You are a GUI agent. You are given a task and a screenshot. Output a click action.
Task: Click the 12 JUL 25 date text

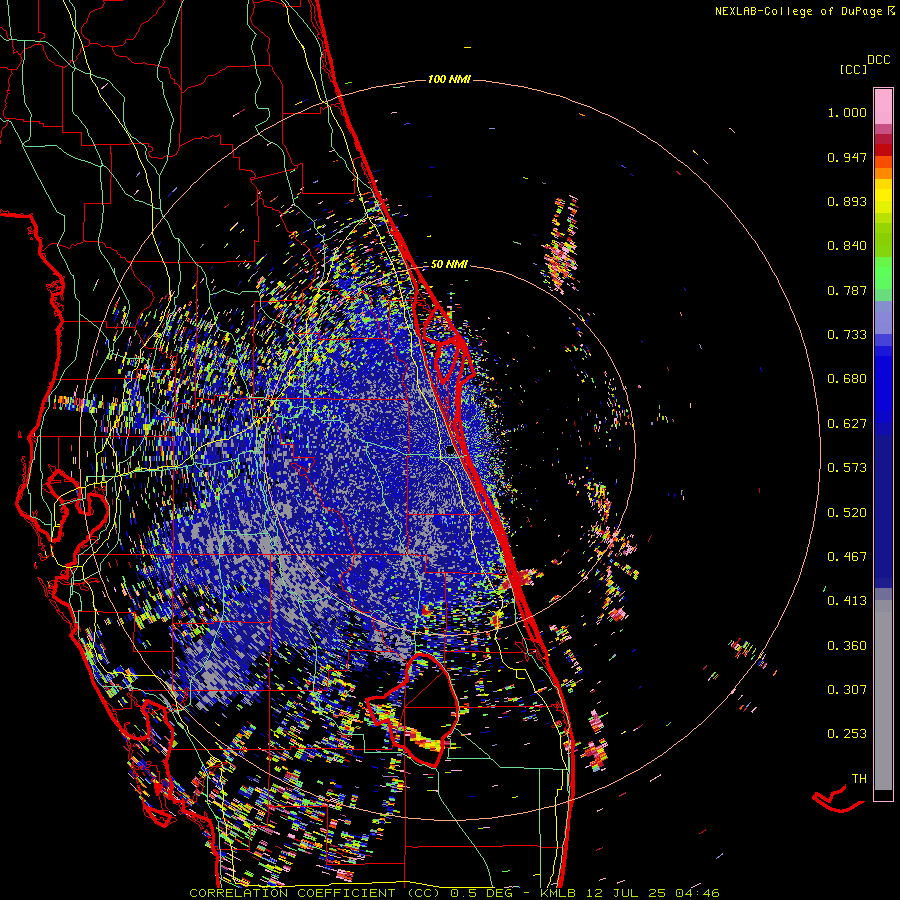point(627,893)
